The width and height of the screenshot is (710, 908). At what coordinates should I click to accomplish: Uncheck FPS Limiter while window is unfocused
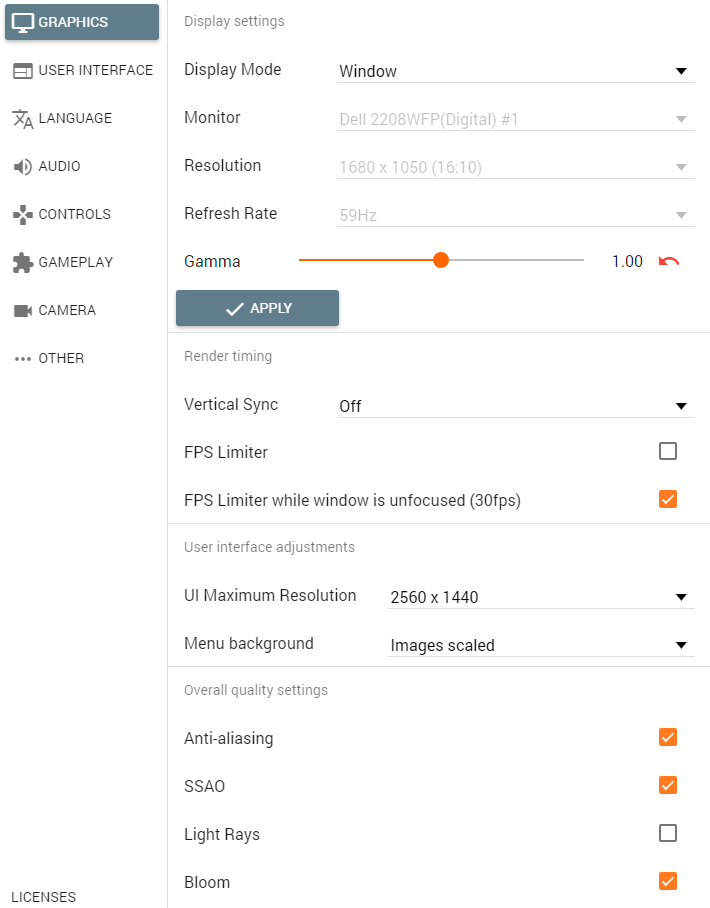point(668,499)
